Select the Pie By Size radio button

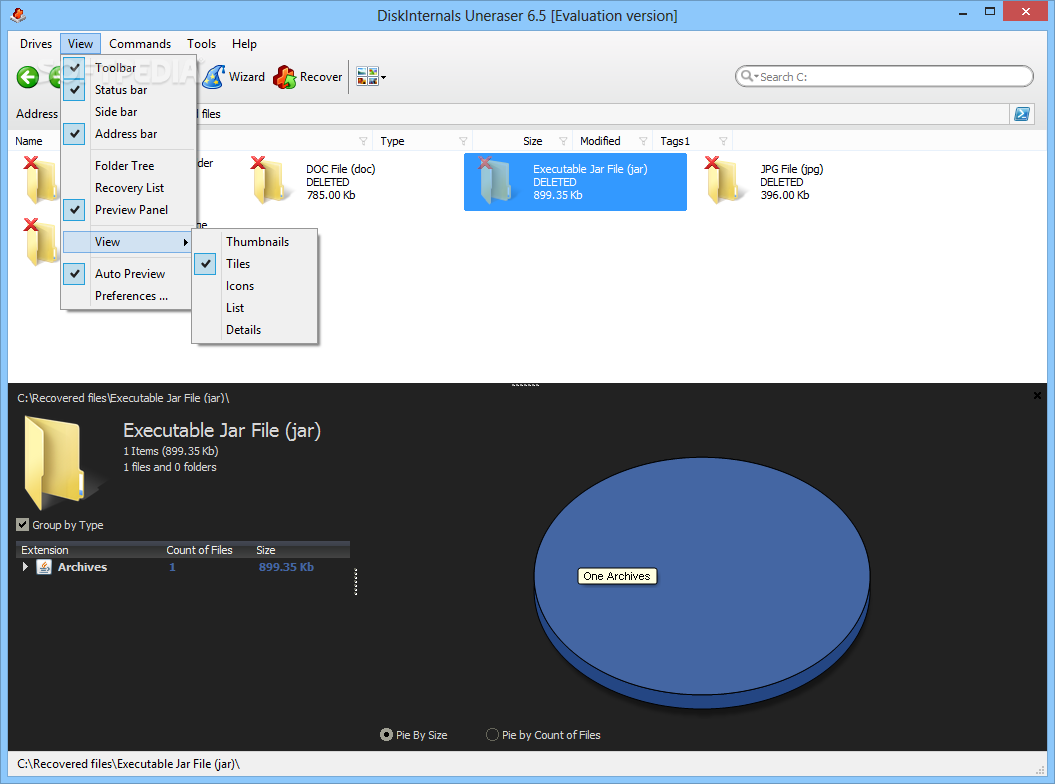(x=386, y=735)
